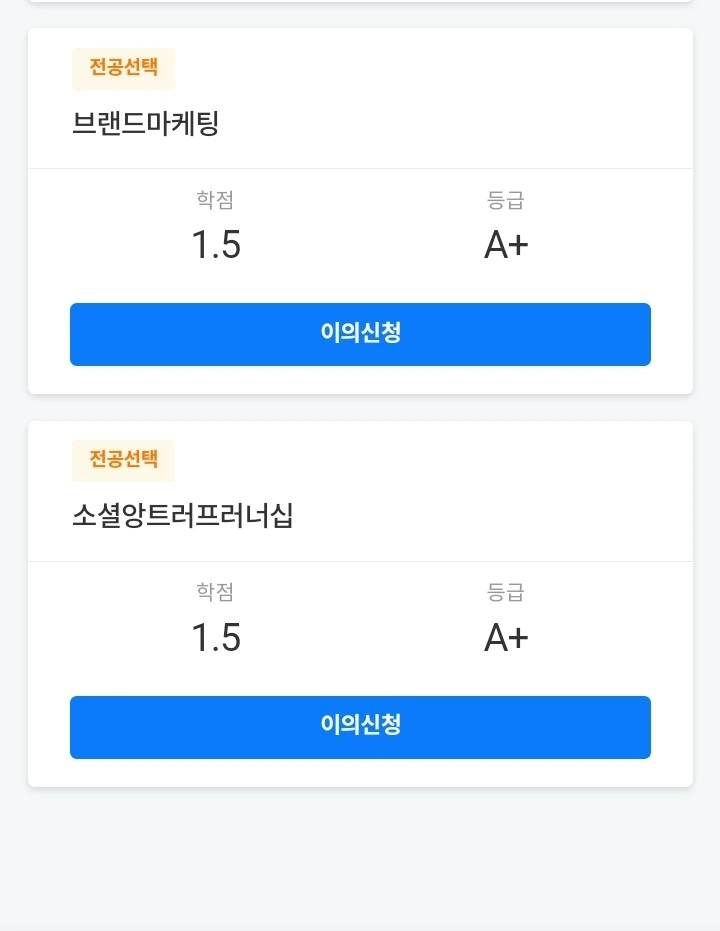Image resolution: width=720 pixels, height=931 pixels.
Task: Click the divider line in the 브랜드마케팅 card
Action: point(360,169)
